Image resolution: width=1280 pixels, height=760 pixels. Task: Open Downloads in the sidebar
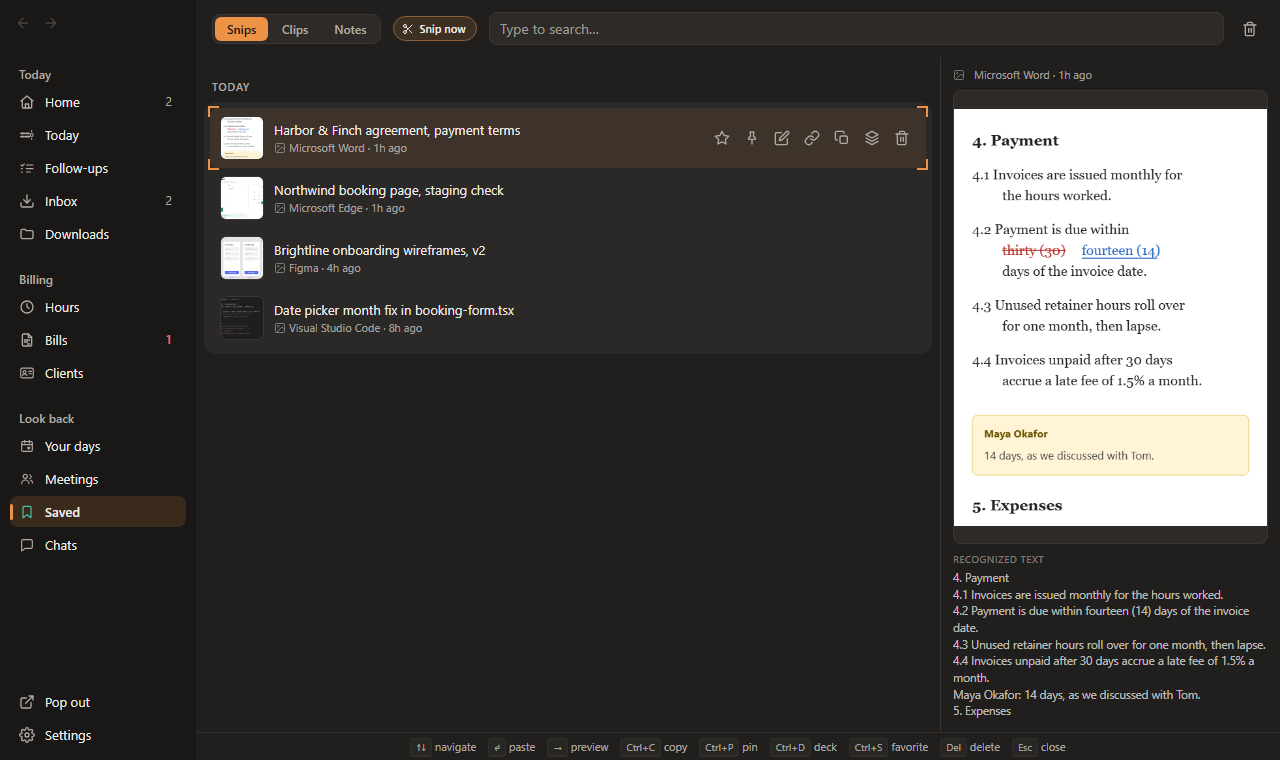98,234
